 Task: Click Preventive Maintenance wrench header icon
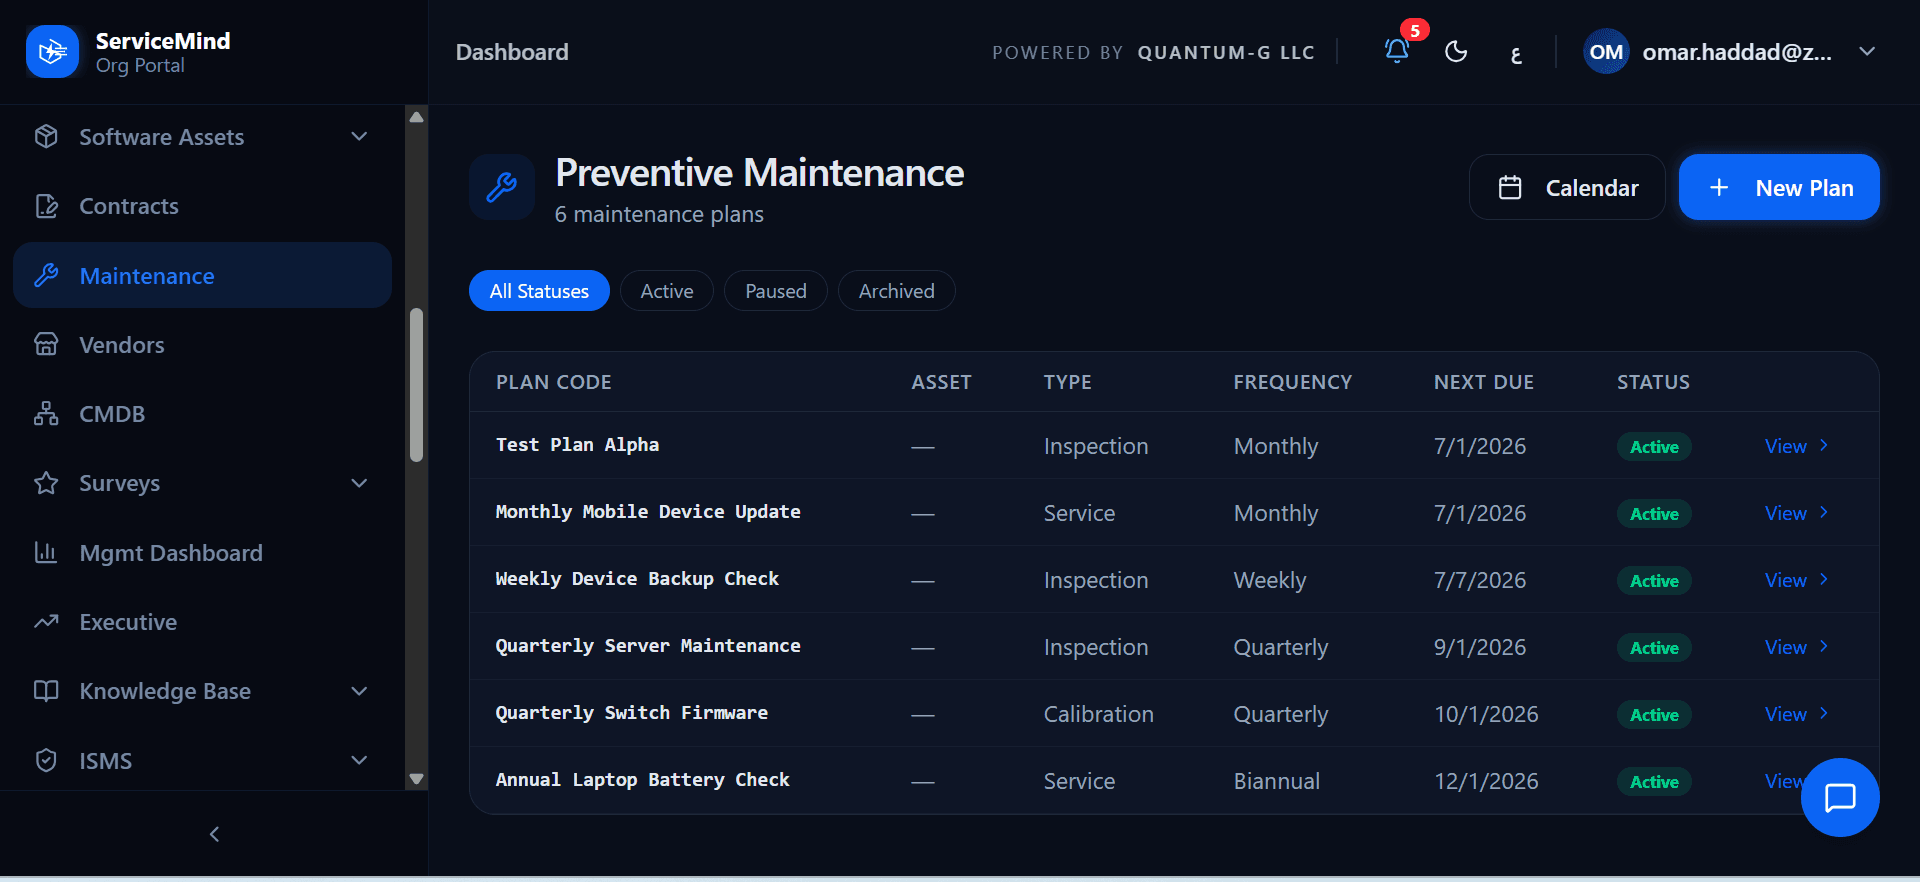point(502,187)
